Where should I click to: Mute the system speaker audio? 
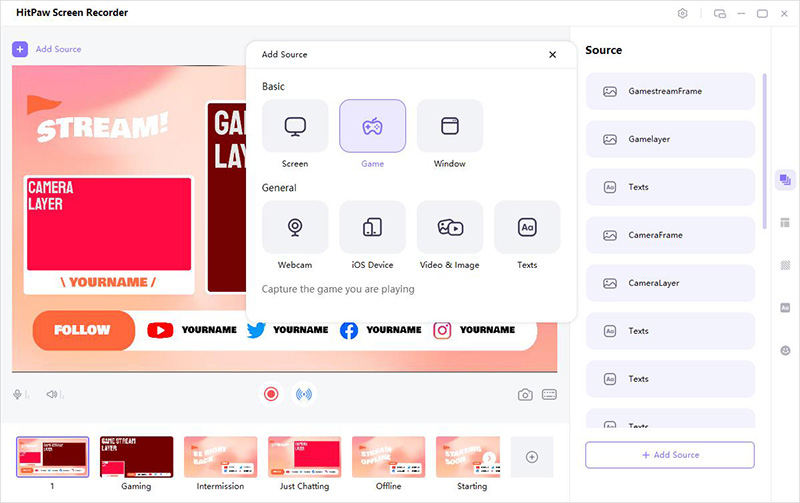click(x=52, y=394)
